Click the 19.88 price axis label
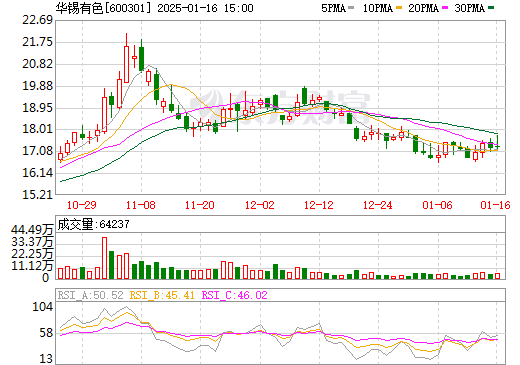Viewport: 520px width, 365px height. pyautogui.click(x=37, y=86)
